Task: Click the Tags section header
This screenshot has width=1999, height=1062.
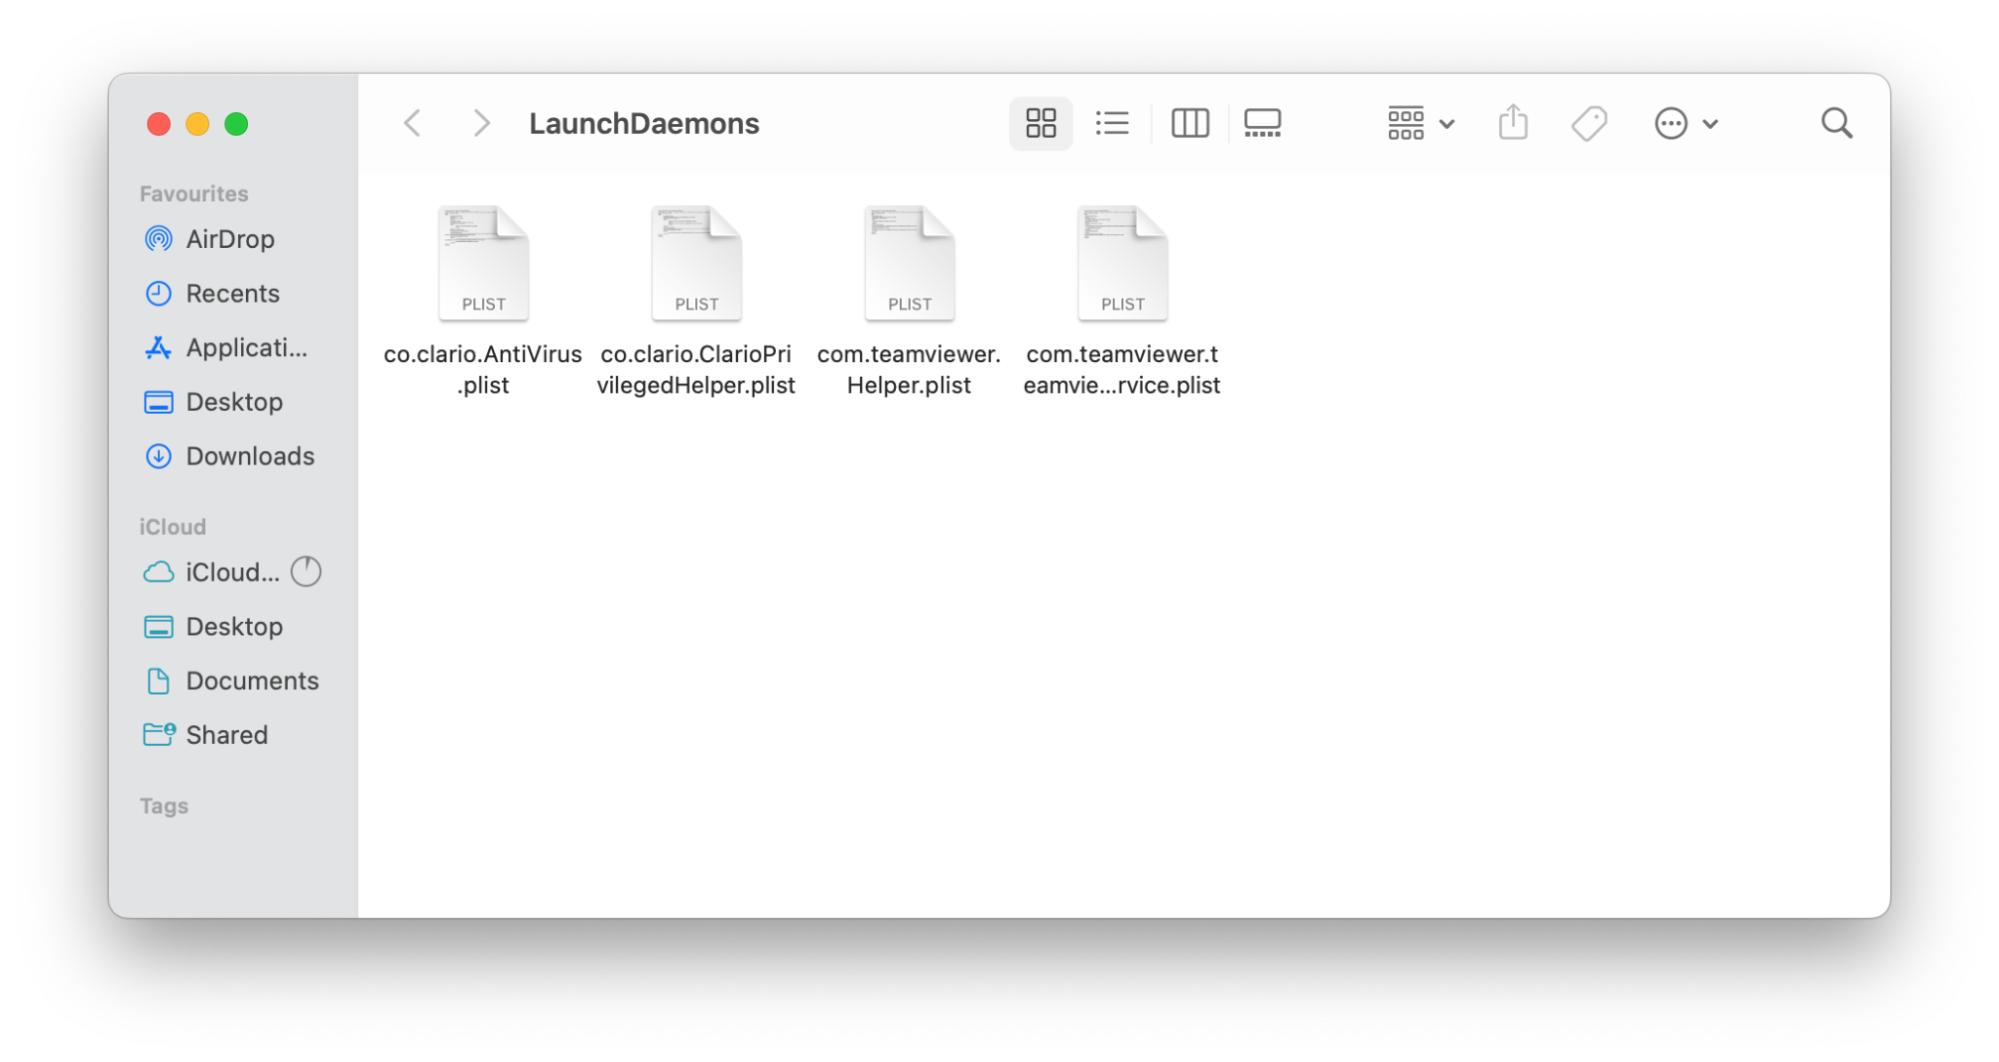Action: [x=164, y=805]
